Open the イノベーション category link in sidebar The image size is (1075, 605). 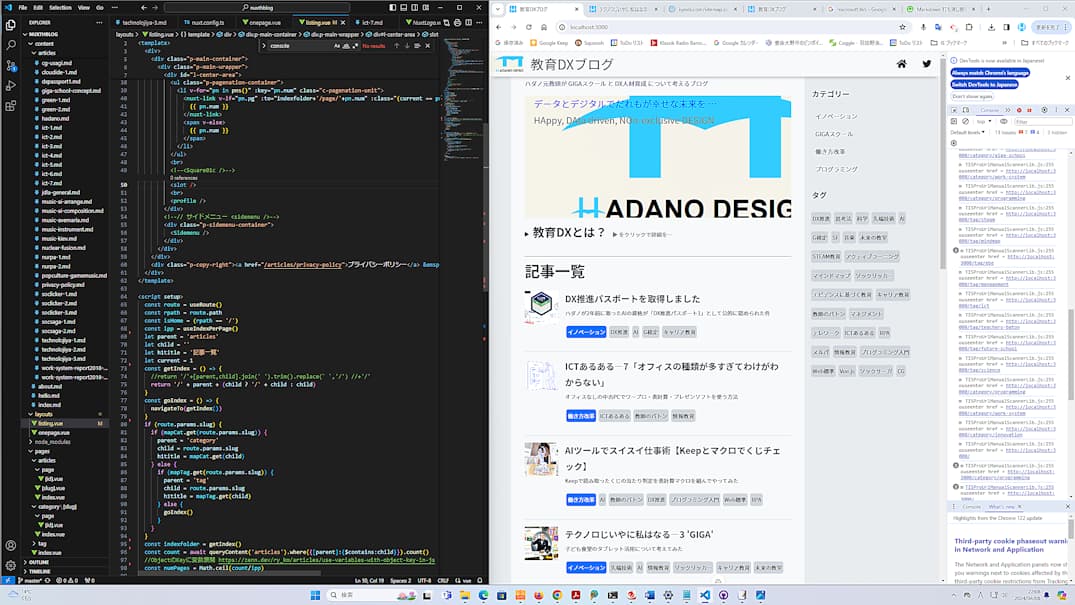pyautogui.click(x=836, y=117)
